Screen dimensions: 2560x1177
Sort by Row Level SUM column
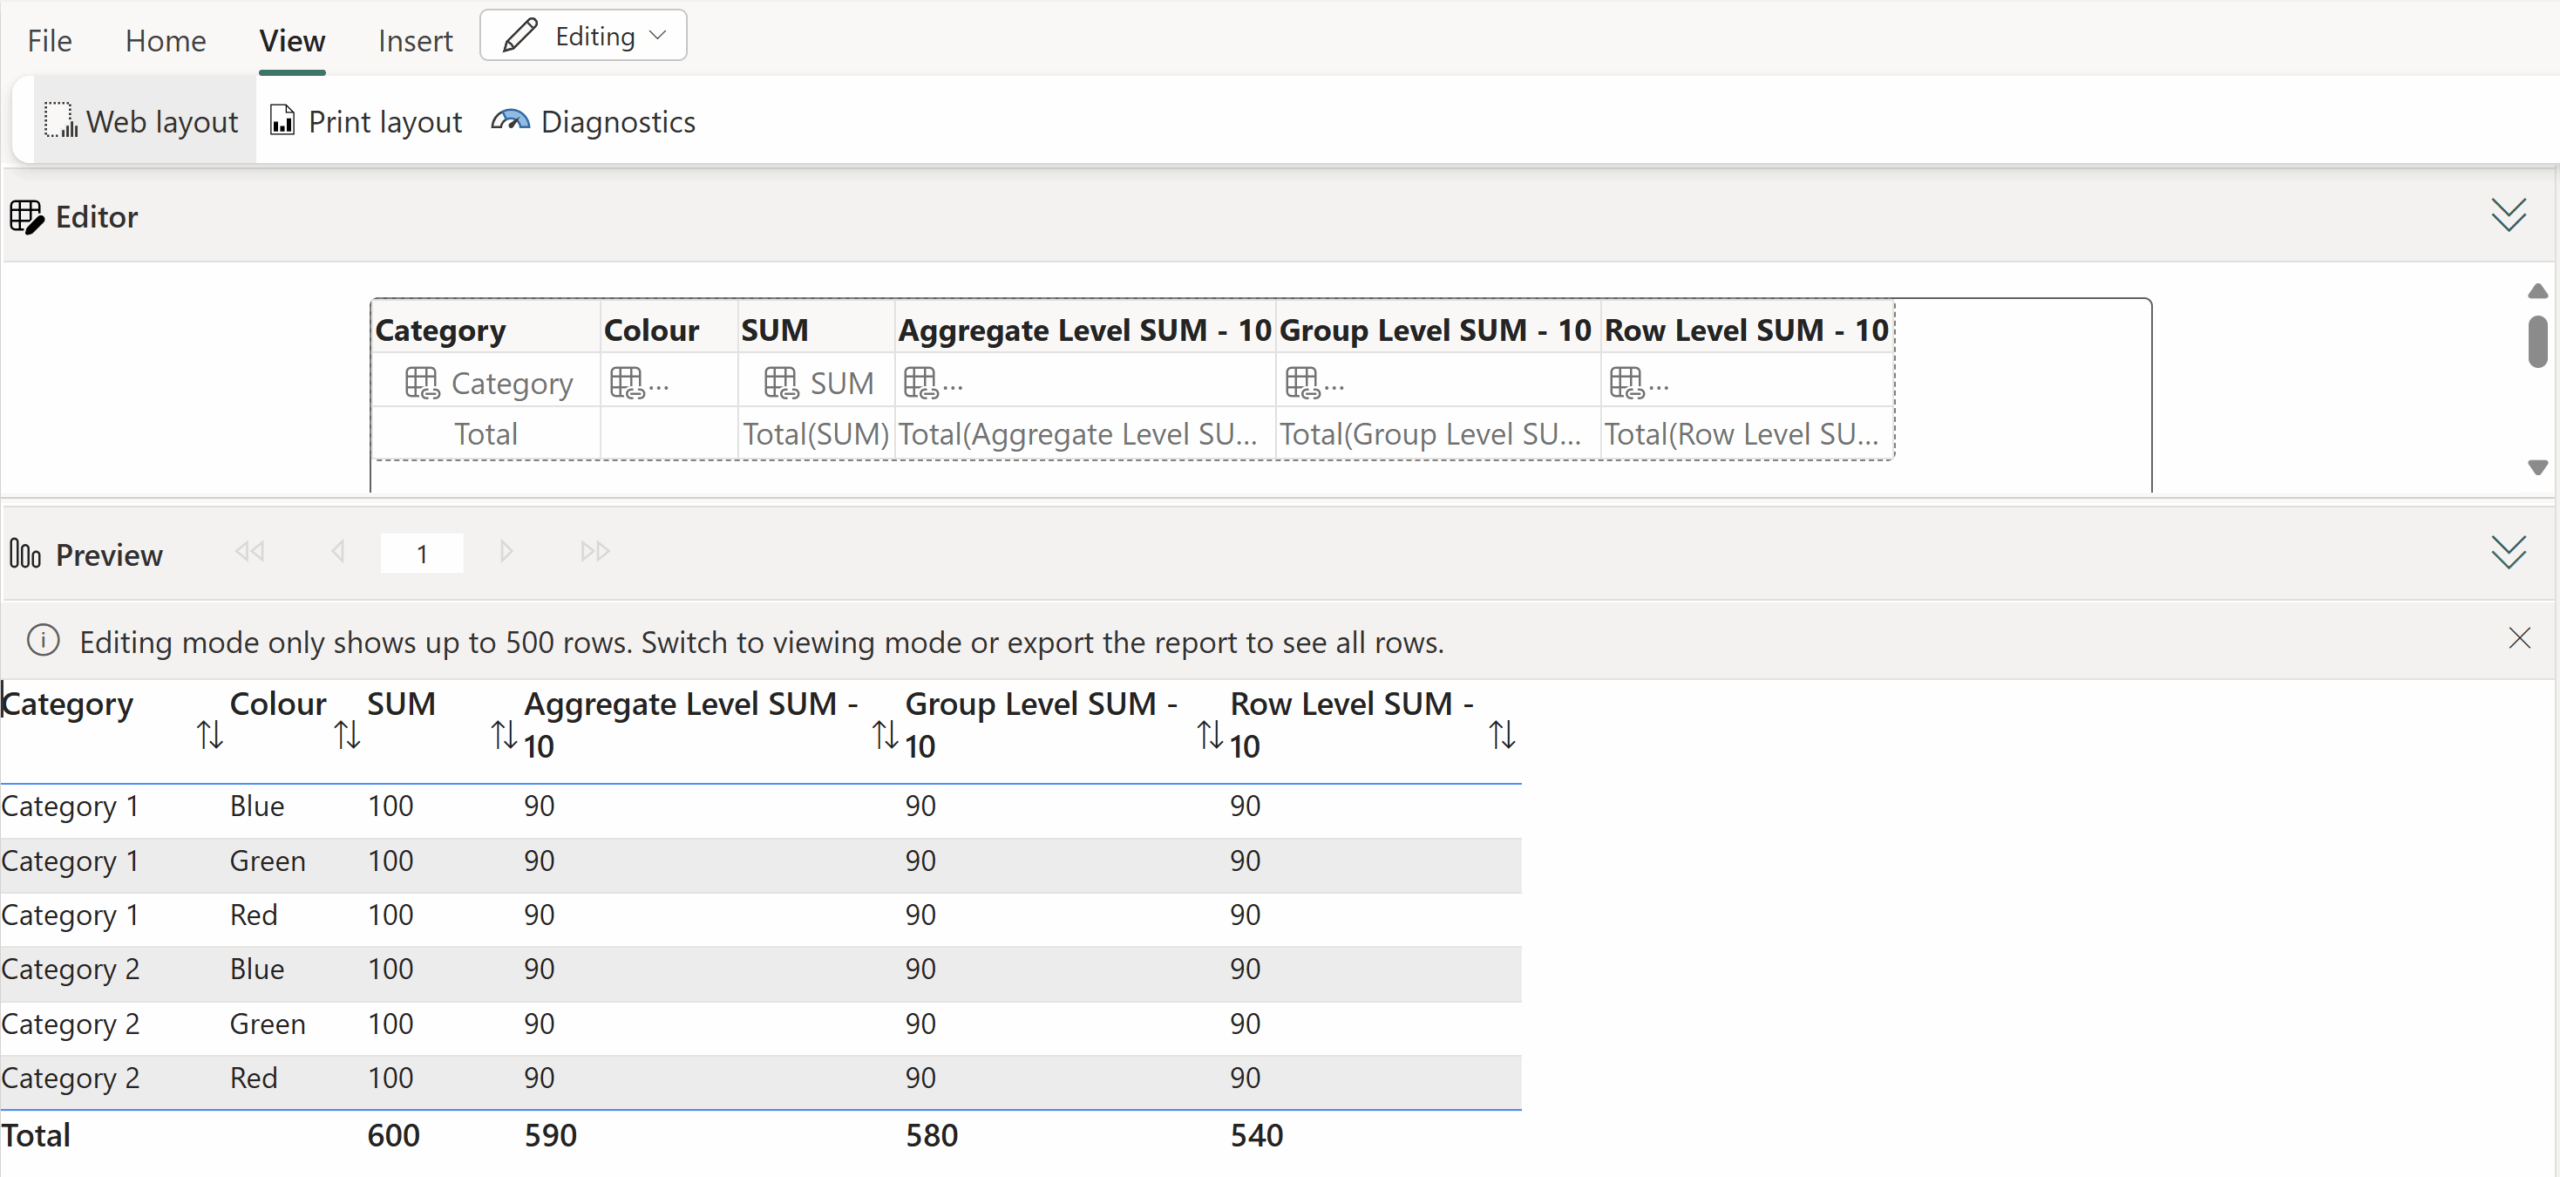[x=1502, y=736]
